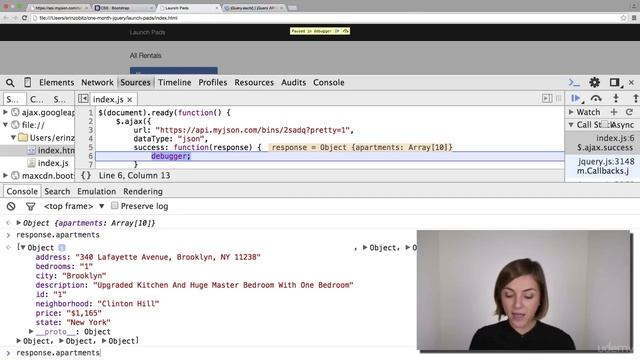The height and width of the screenshot is (360, 640).
Task: Select the index.js editor tab
Action: pyautogui.click(x=108, y=100)
